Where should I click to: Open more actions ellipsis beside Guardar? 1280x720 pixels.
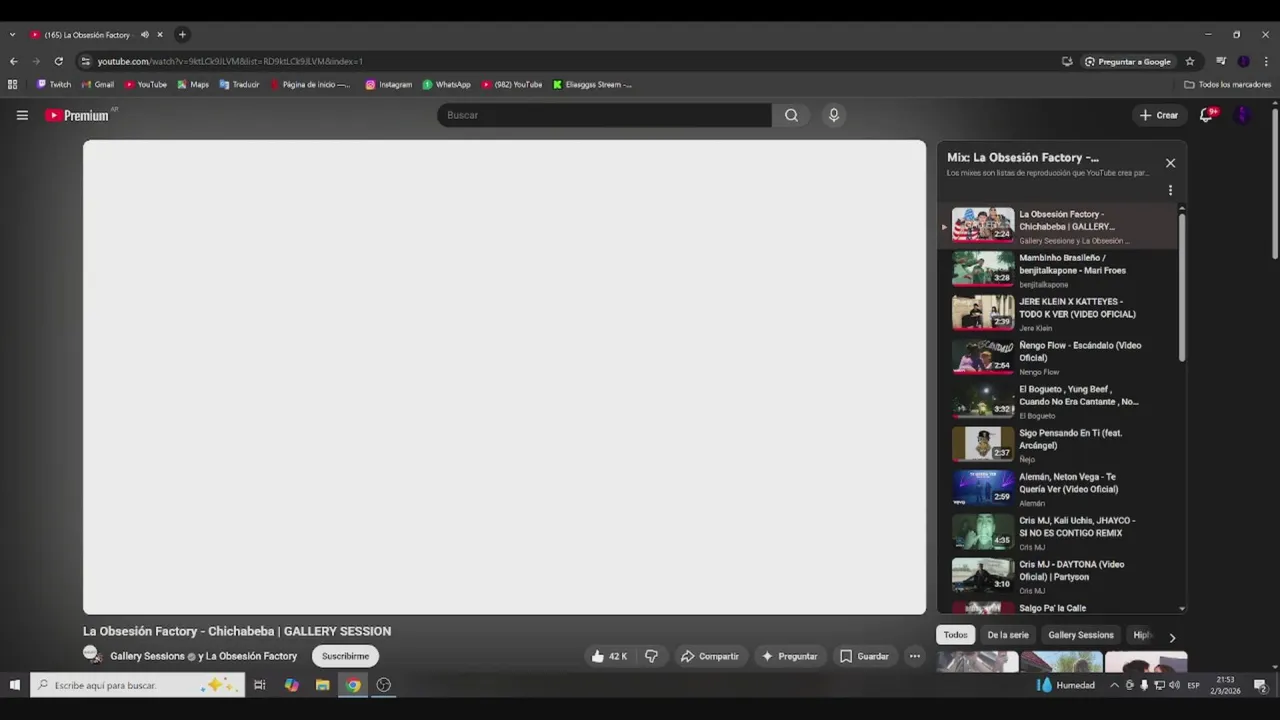click(914, 656)
